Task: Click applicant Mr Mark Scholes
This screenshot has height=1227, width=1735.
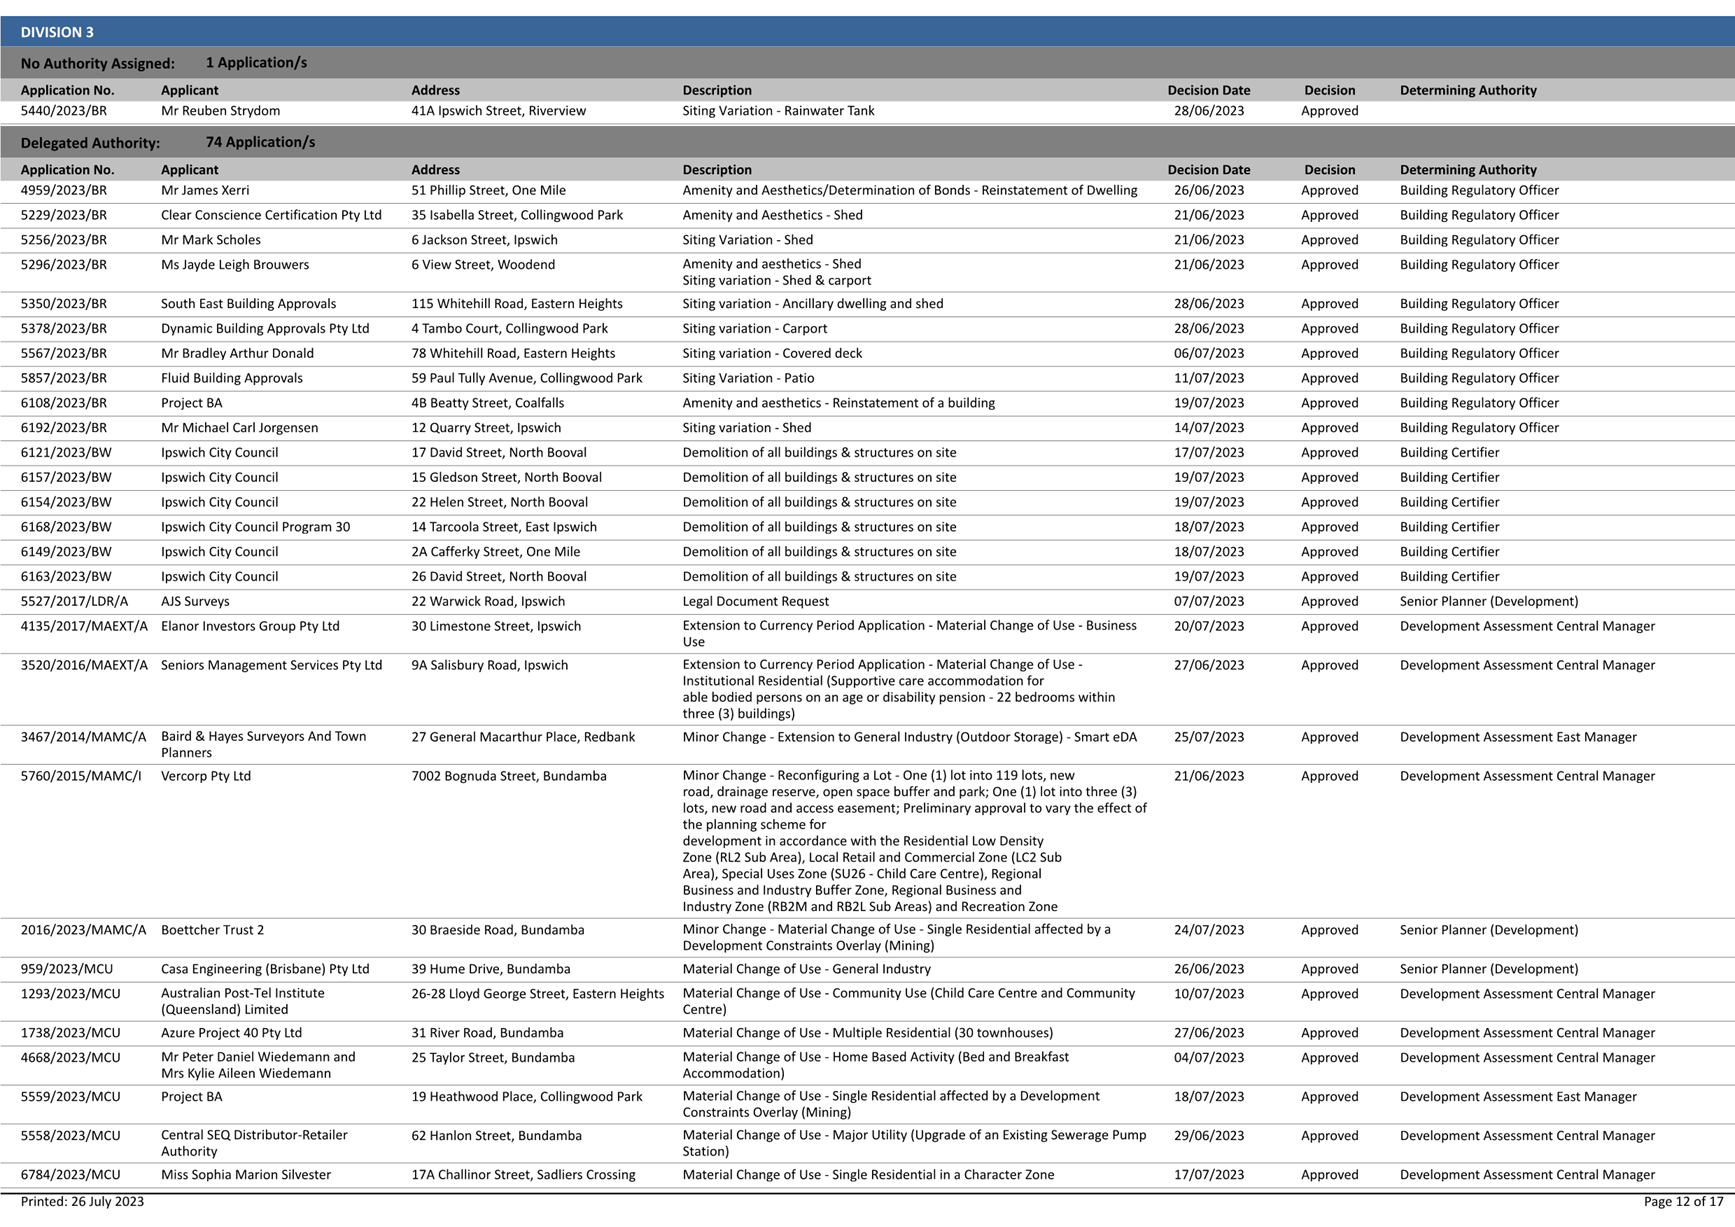Action: [210, 240]
